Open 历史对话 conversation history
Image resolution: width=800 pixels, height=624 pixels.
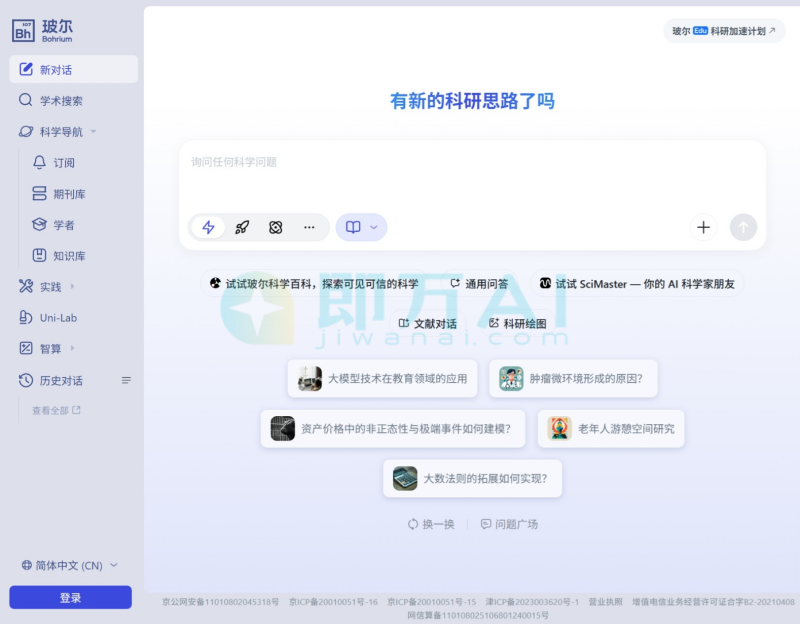tap(60, 380)
